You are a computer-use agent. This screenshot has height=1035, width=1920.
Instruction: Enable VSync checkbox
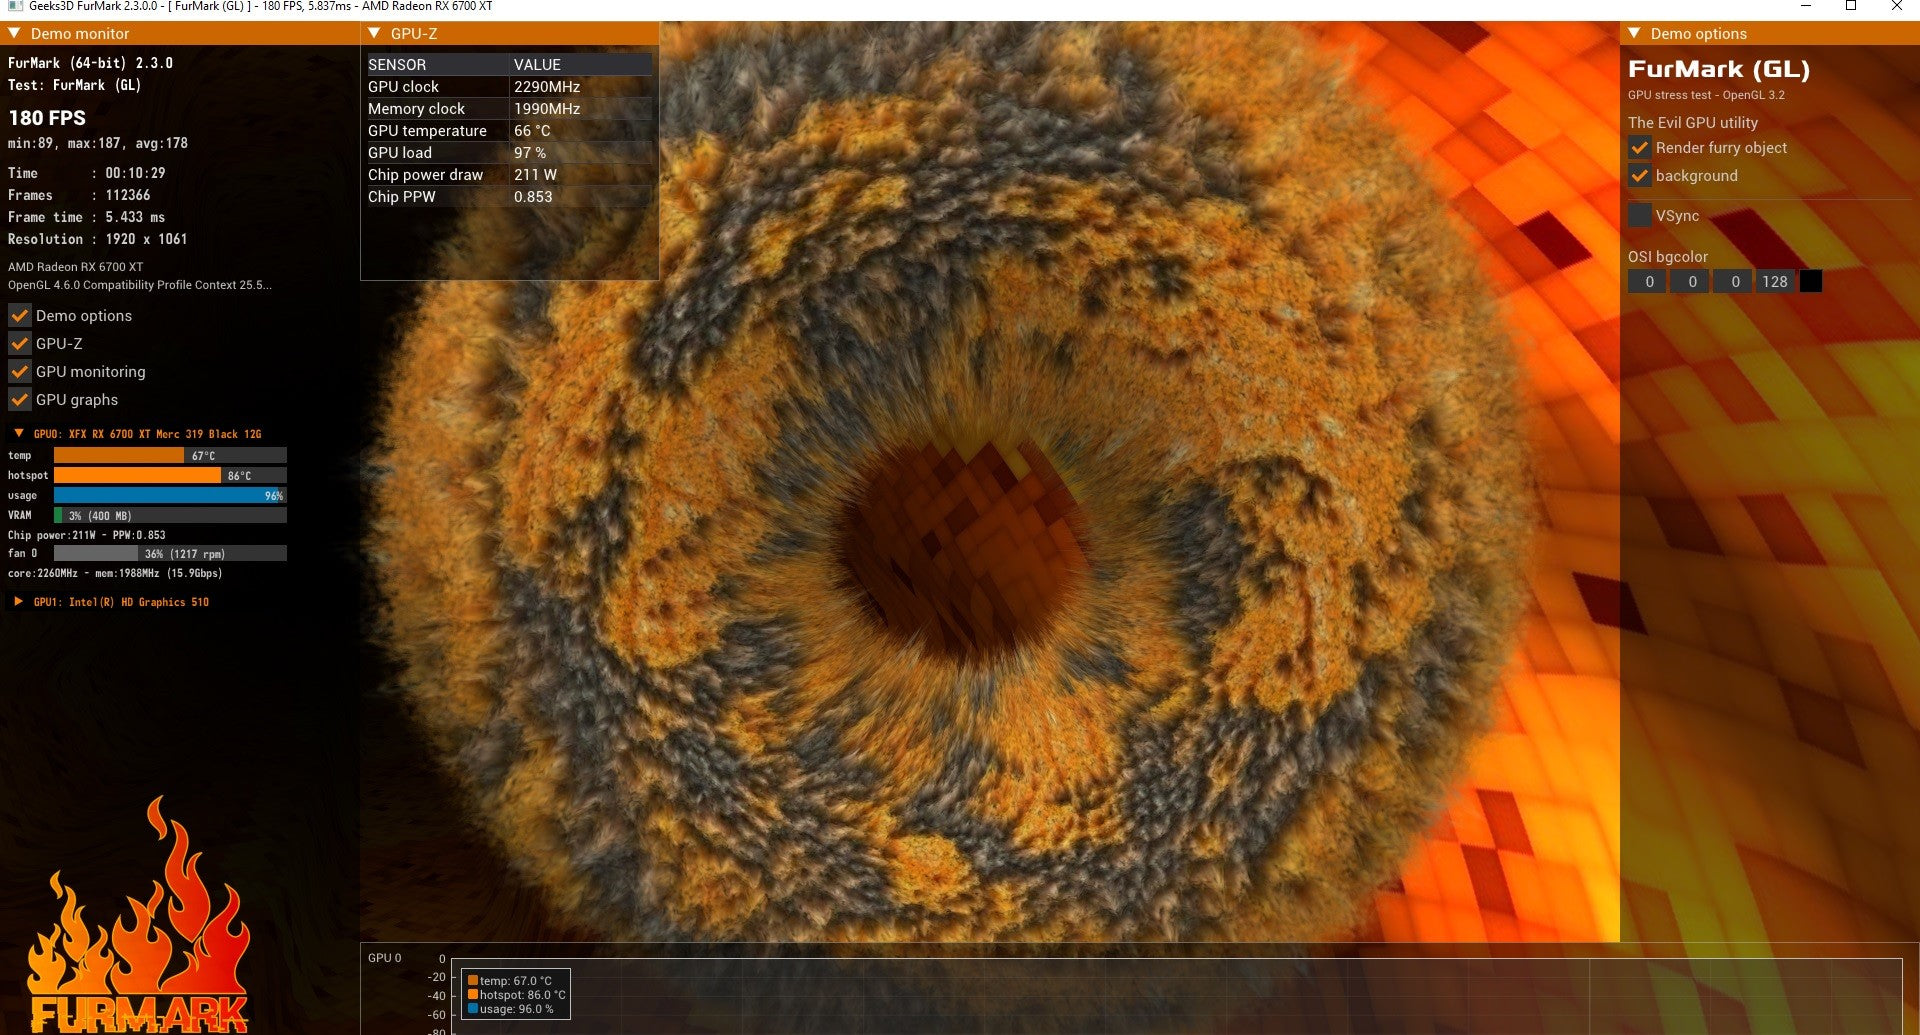point(1639,215)
